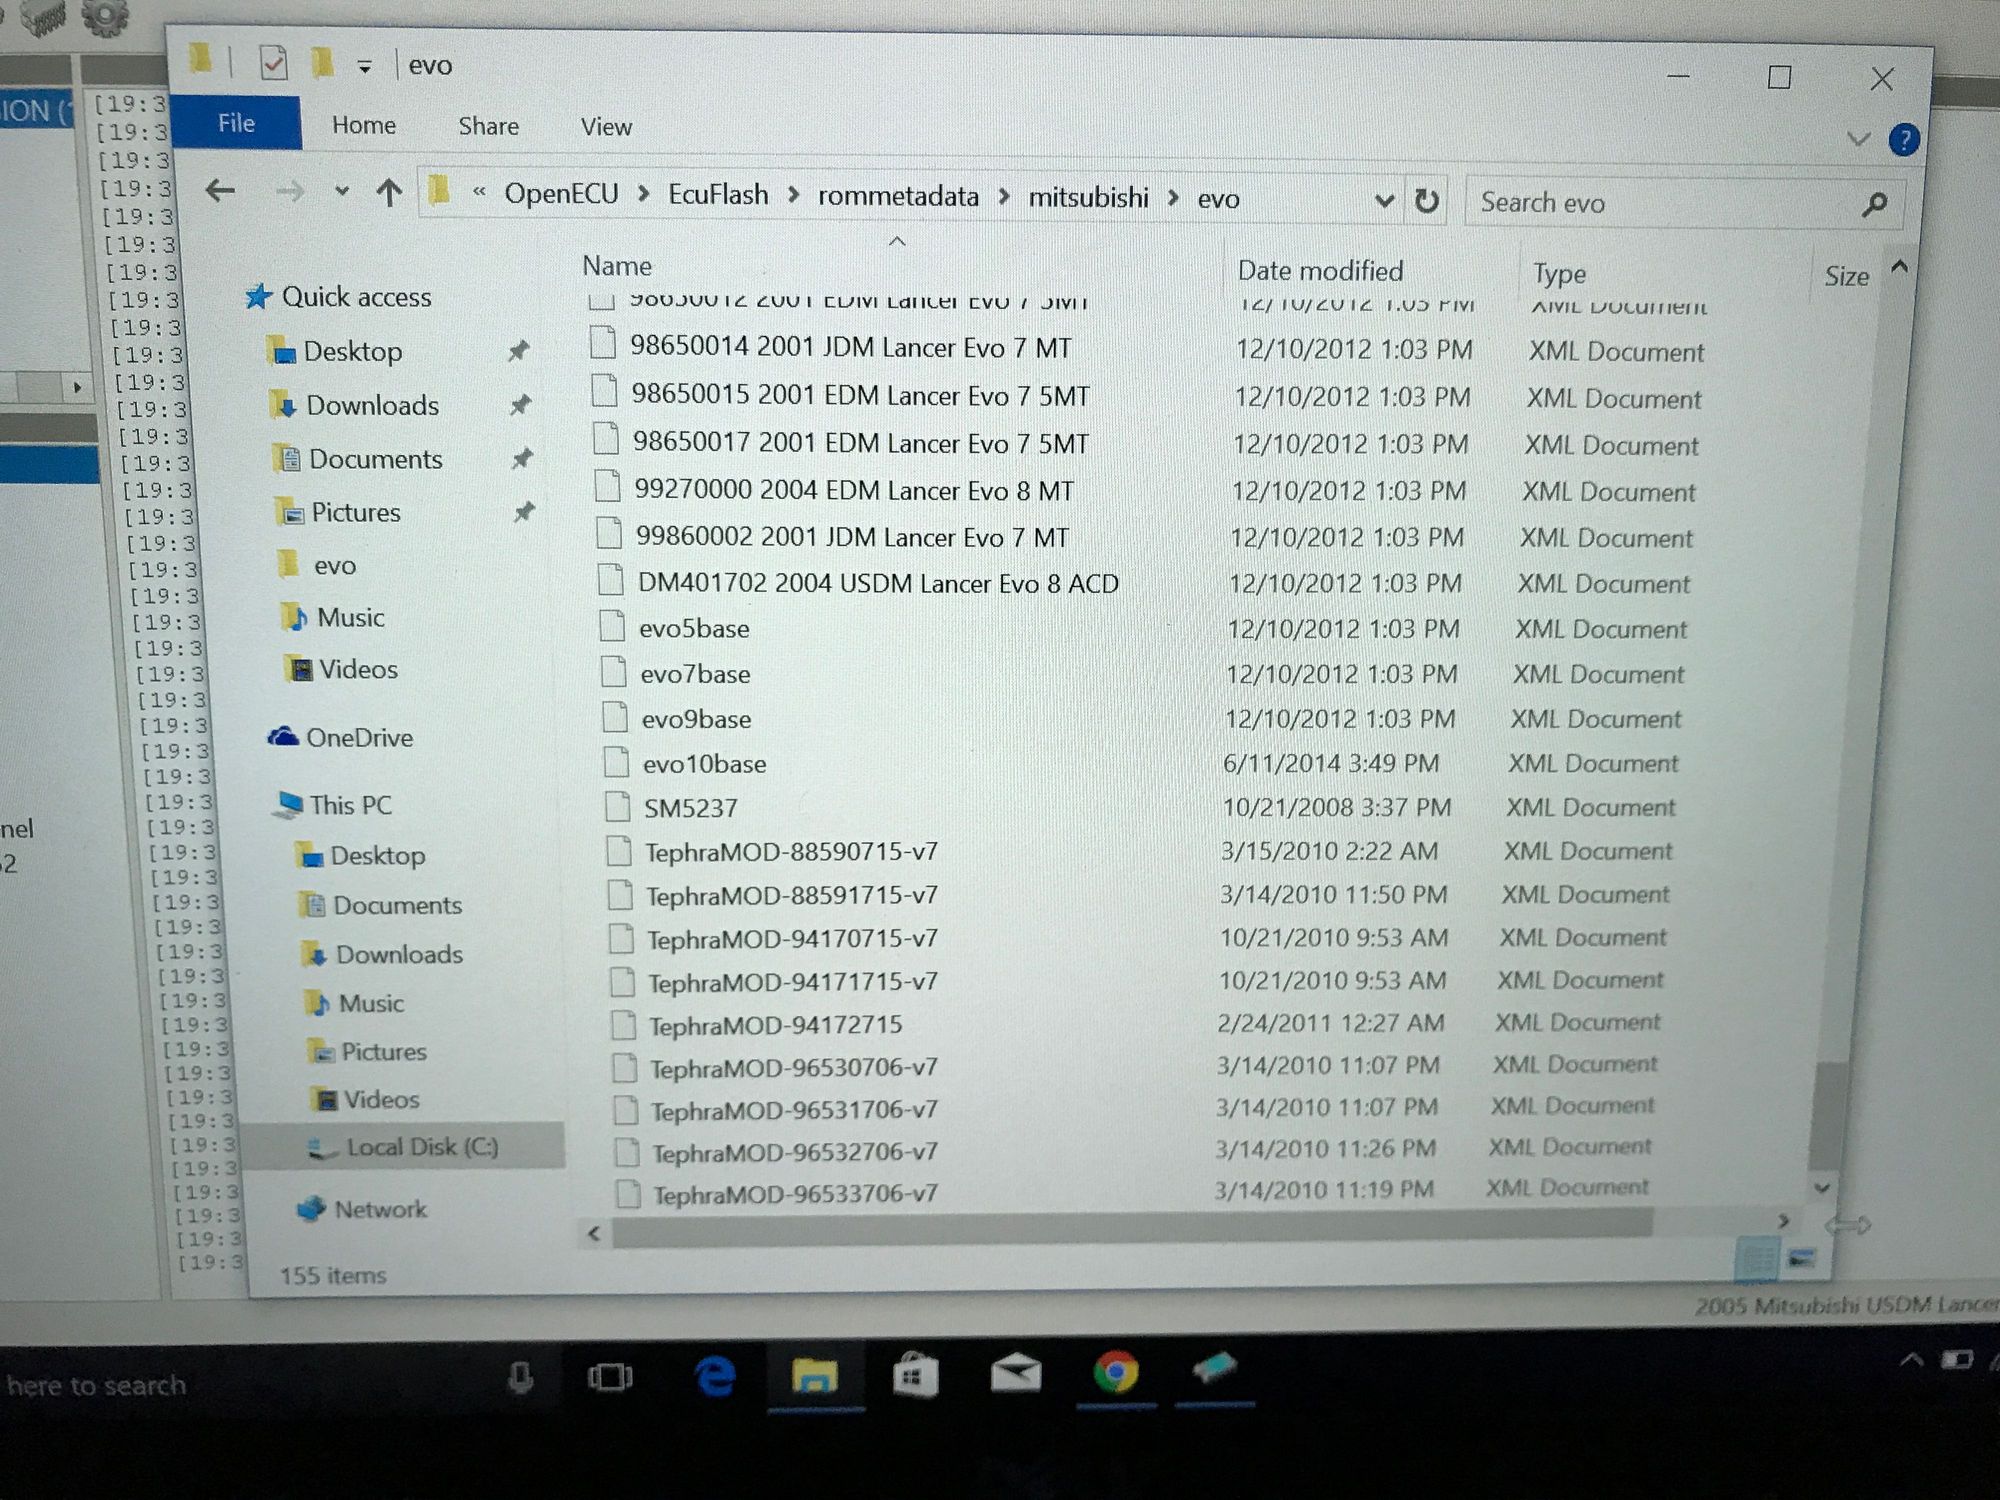
Task: Click the Up one level arrow
Action: click(389, 192)
